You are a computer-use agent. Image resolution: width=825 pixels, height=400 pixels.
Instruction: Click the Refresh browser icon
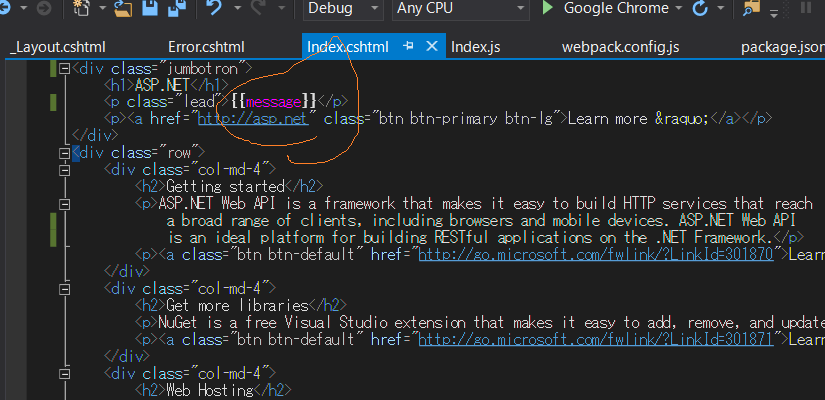pos(700,8)
